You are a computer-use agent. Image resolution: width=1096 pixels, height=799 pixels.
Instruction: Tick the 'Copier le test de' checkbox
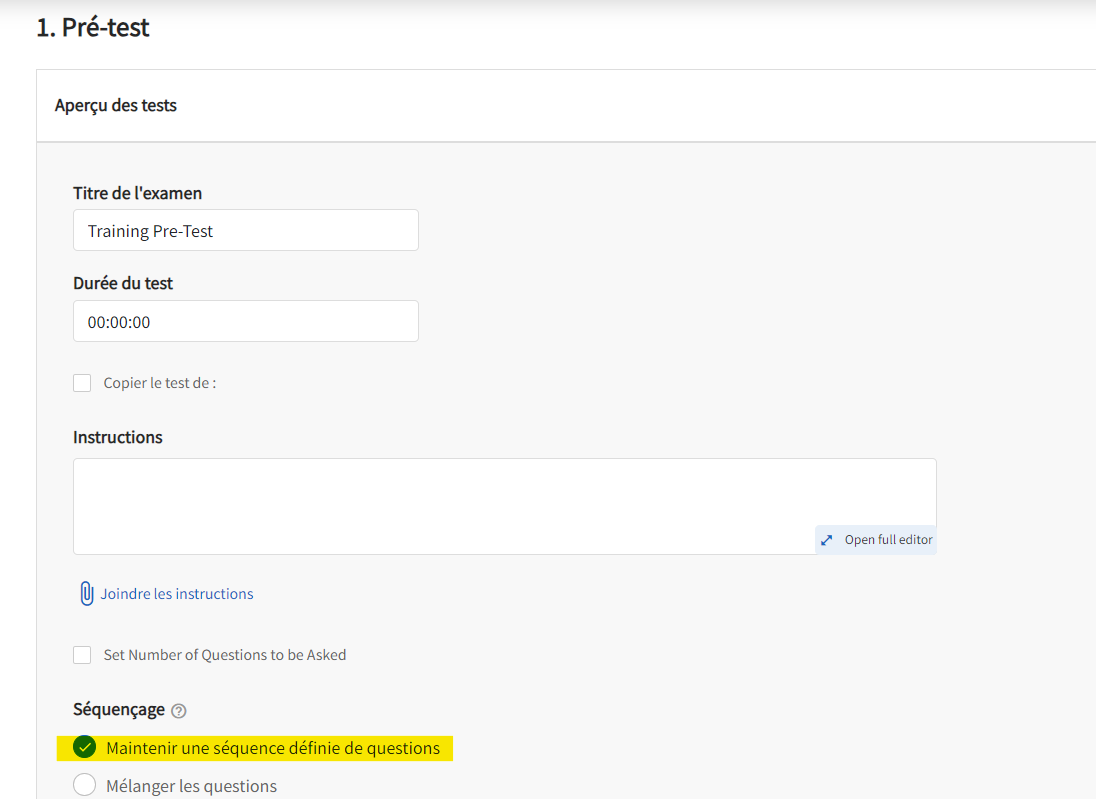(82, 383)
